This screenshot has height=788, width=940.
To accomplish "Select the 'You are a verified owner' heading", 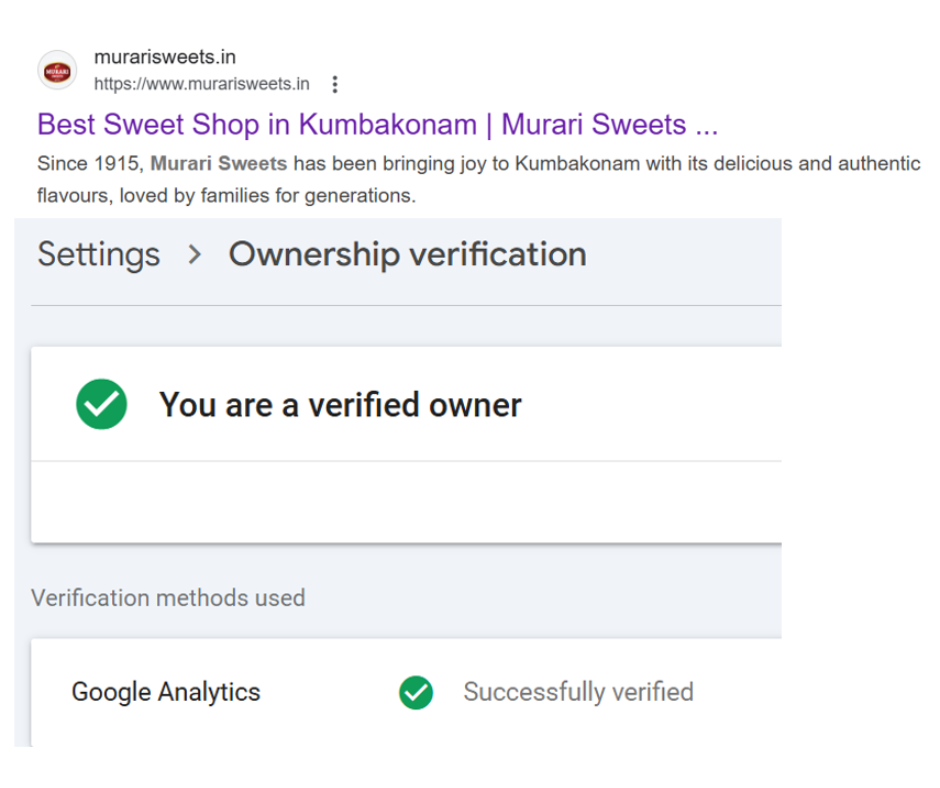I will (340, 405).
